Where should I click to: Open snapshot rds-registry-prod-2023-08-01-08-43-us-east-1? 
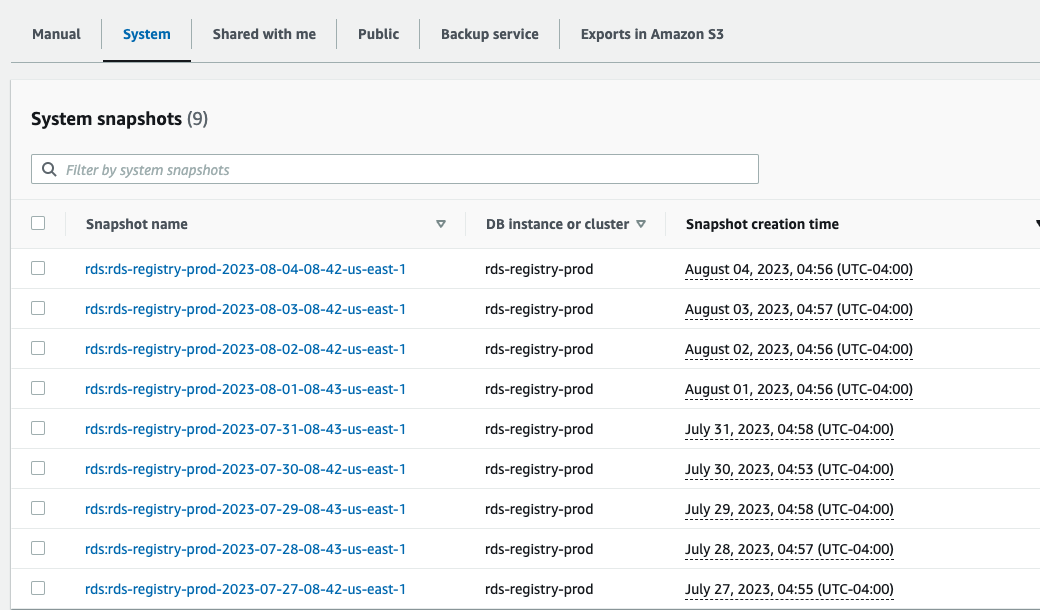coord(245,389)
